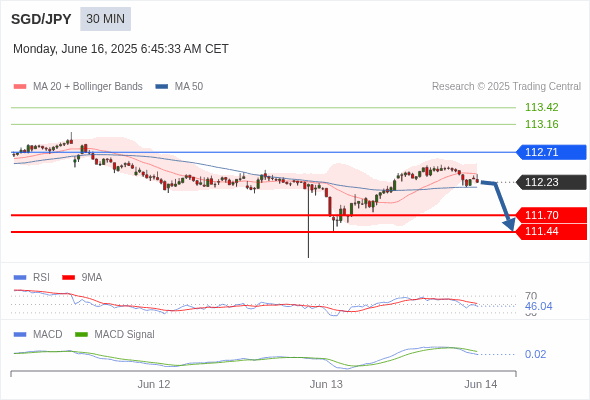590x400 pixels.
Task: Select the 9MA legend label
Action: tap(92, 278)
